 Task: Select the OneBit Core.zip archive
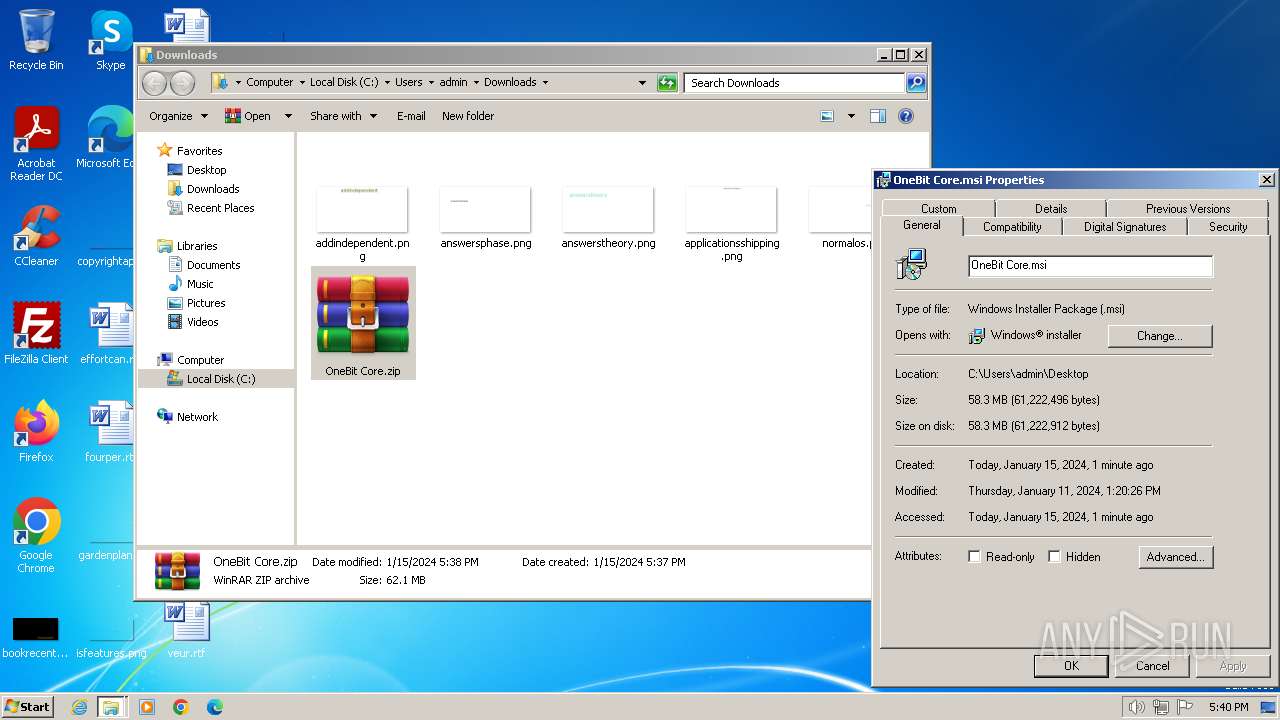363,323
